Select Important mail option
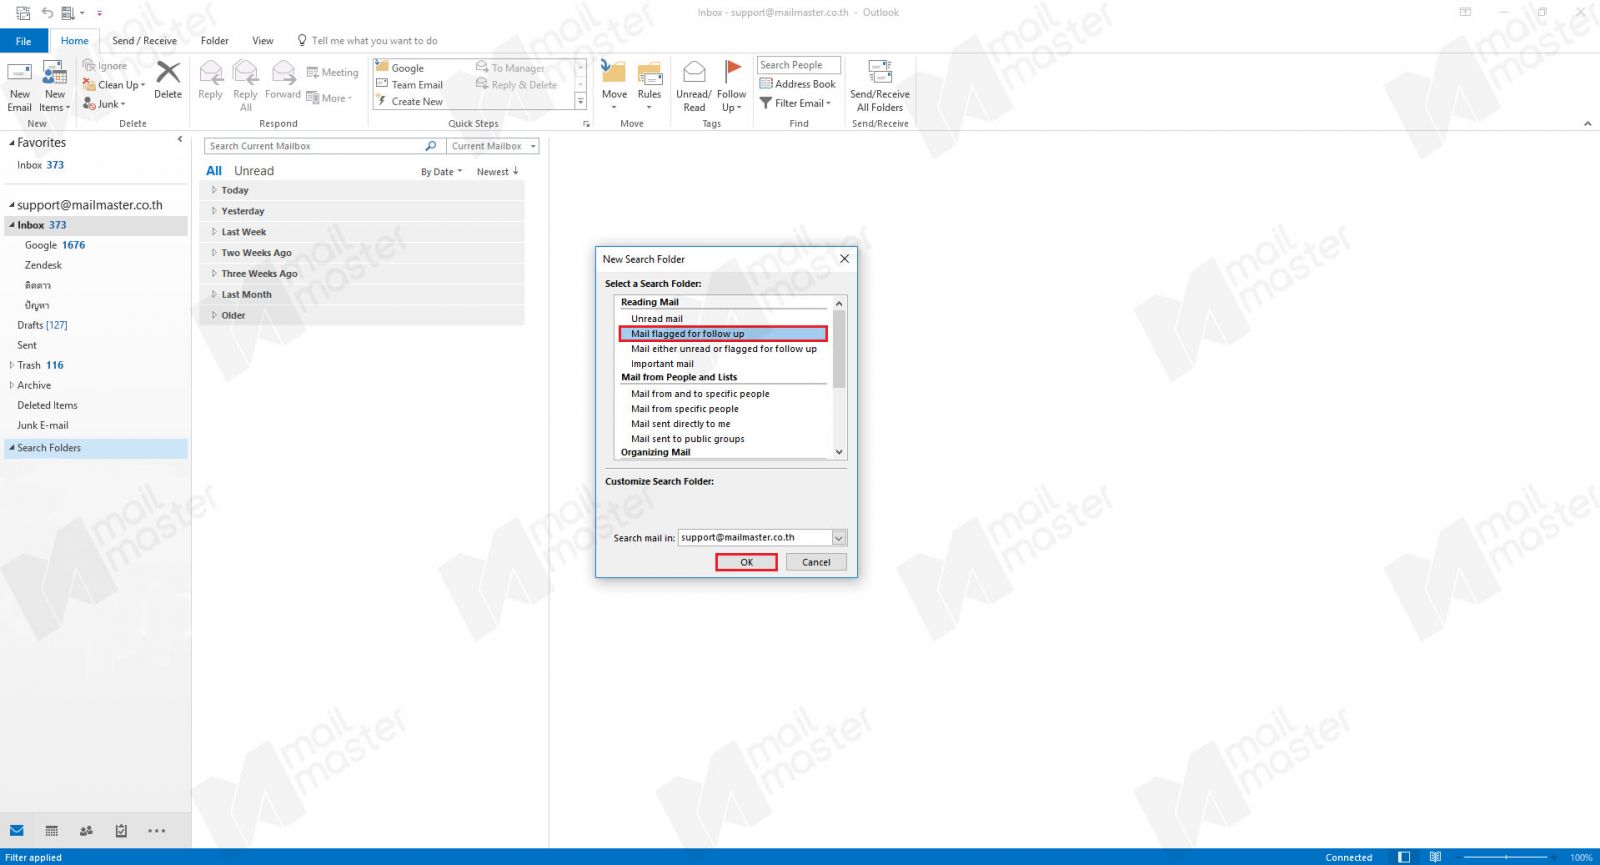This screenshot has height=865, width=1600. [662, 364]
